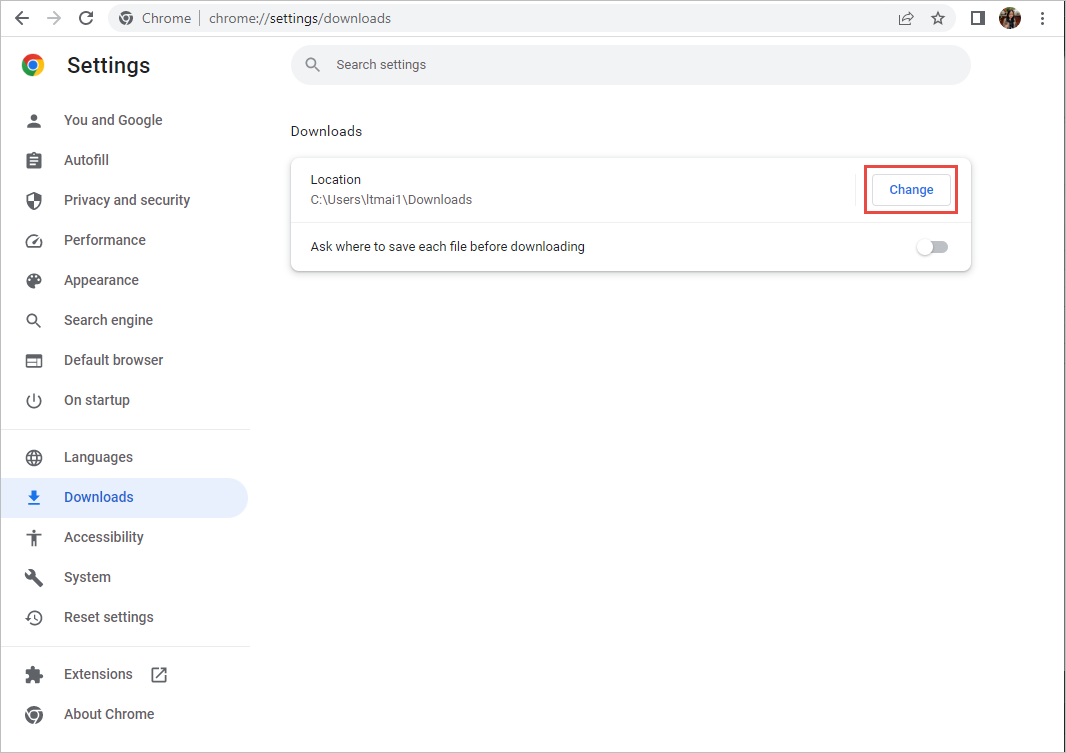Open the profile avatar menu
This screenshot has height=753, width=1066.
pos(1010,18)
